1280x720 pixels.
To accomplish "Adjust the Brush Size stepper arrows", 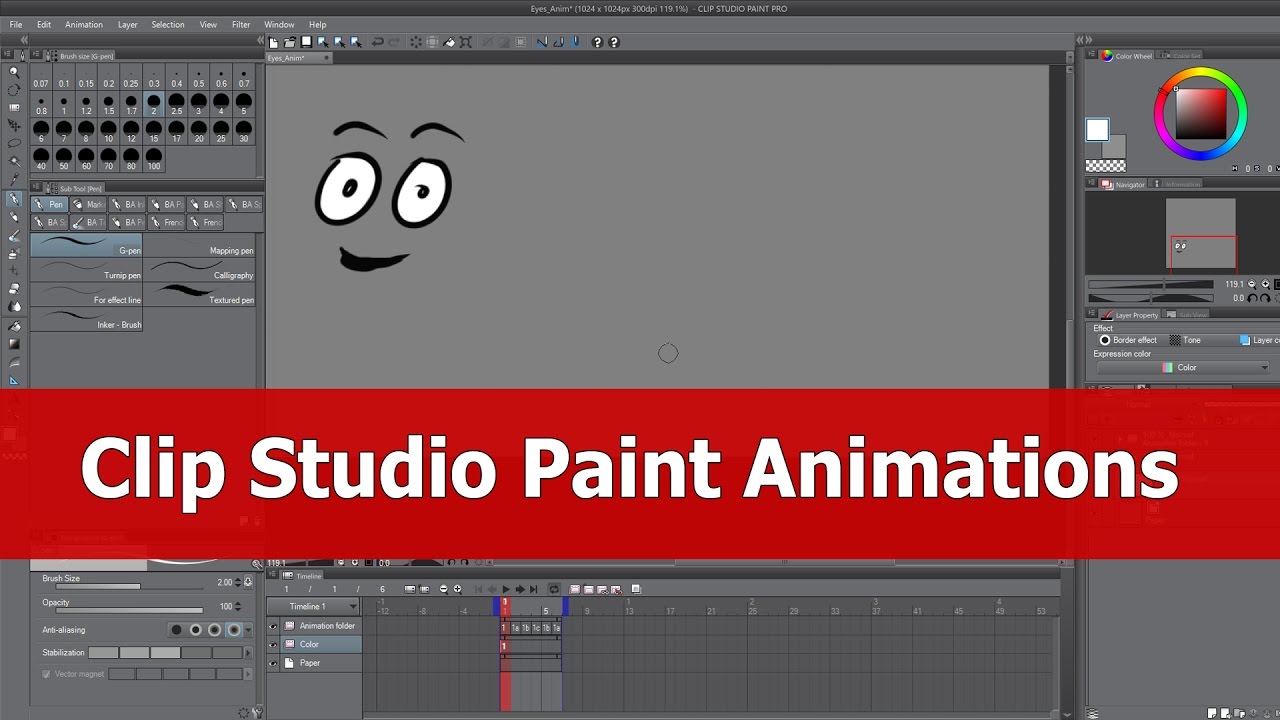I will 238,582.
